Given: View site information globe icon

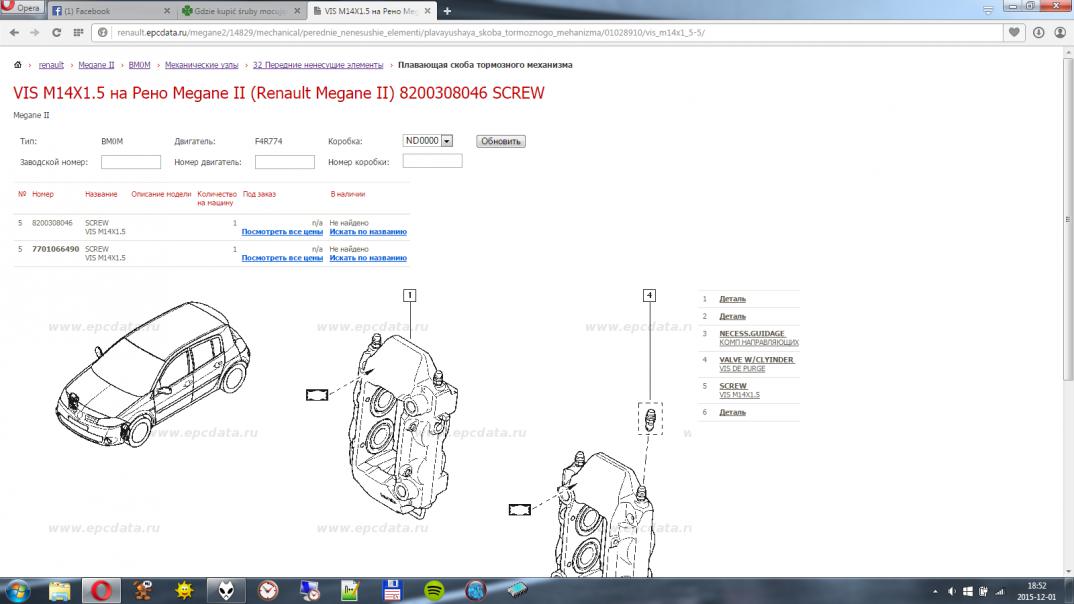Looking at the screenshot, I should click(103, 32).
